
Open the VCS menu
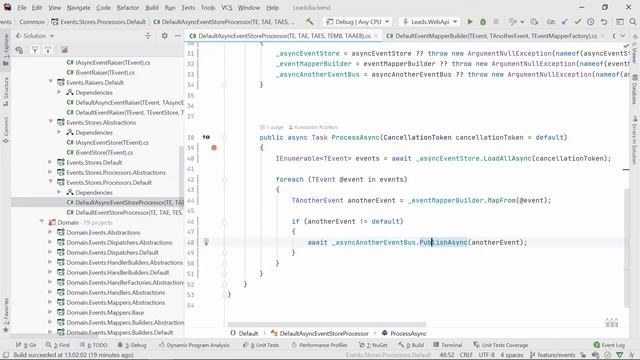point(227,7)
